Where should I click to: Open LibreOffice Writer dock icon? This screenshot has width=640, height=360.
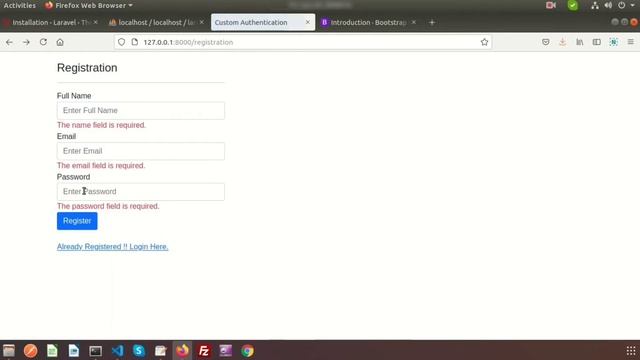coord(74,351)
